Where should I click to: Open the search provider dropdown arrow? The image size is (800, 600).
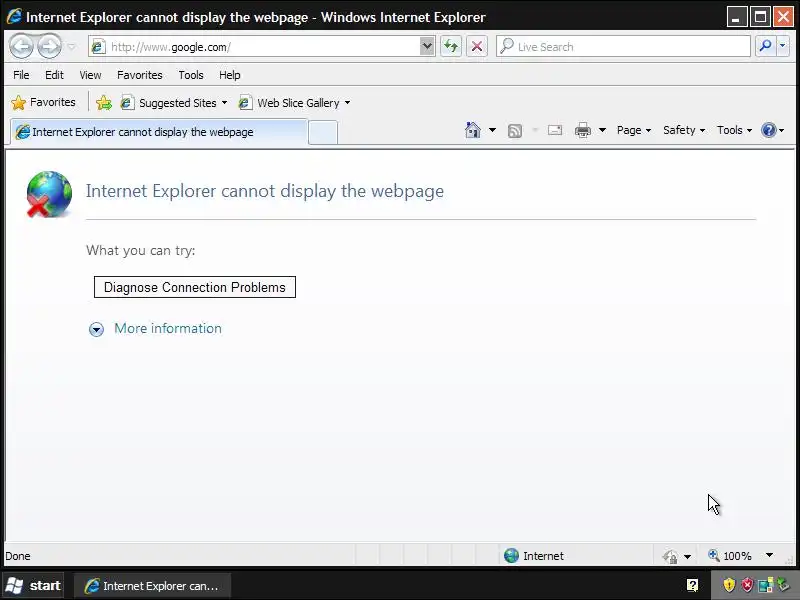[x=783, y=46]
